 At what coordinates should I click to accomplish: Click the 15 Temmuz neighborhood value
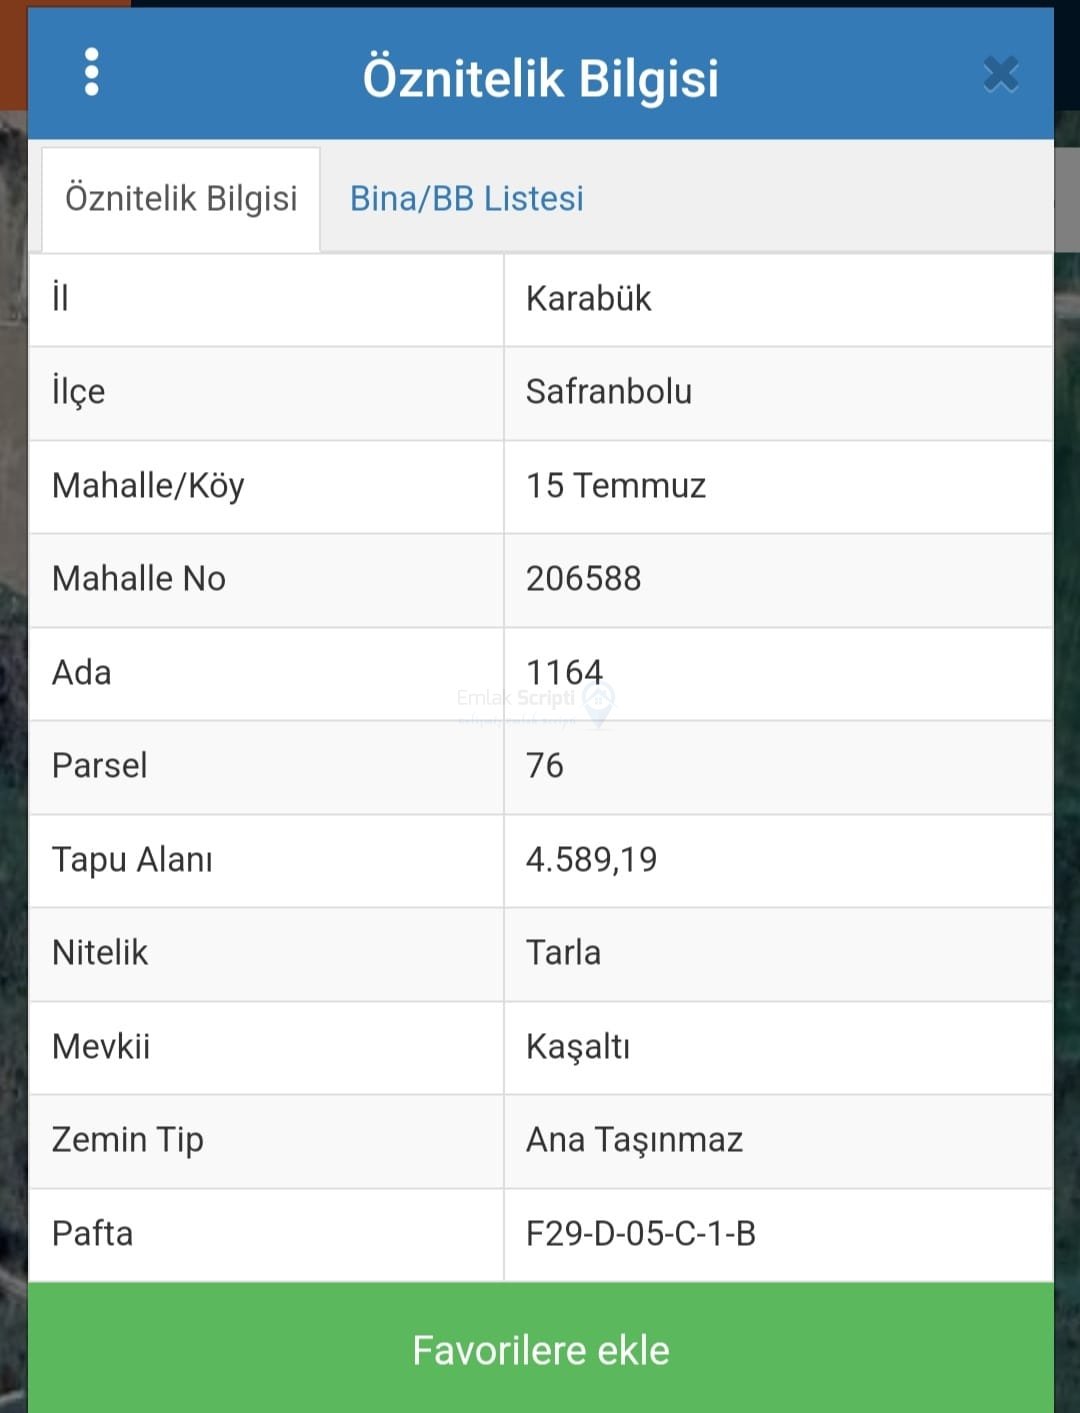pos(615,486)
